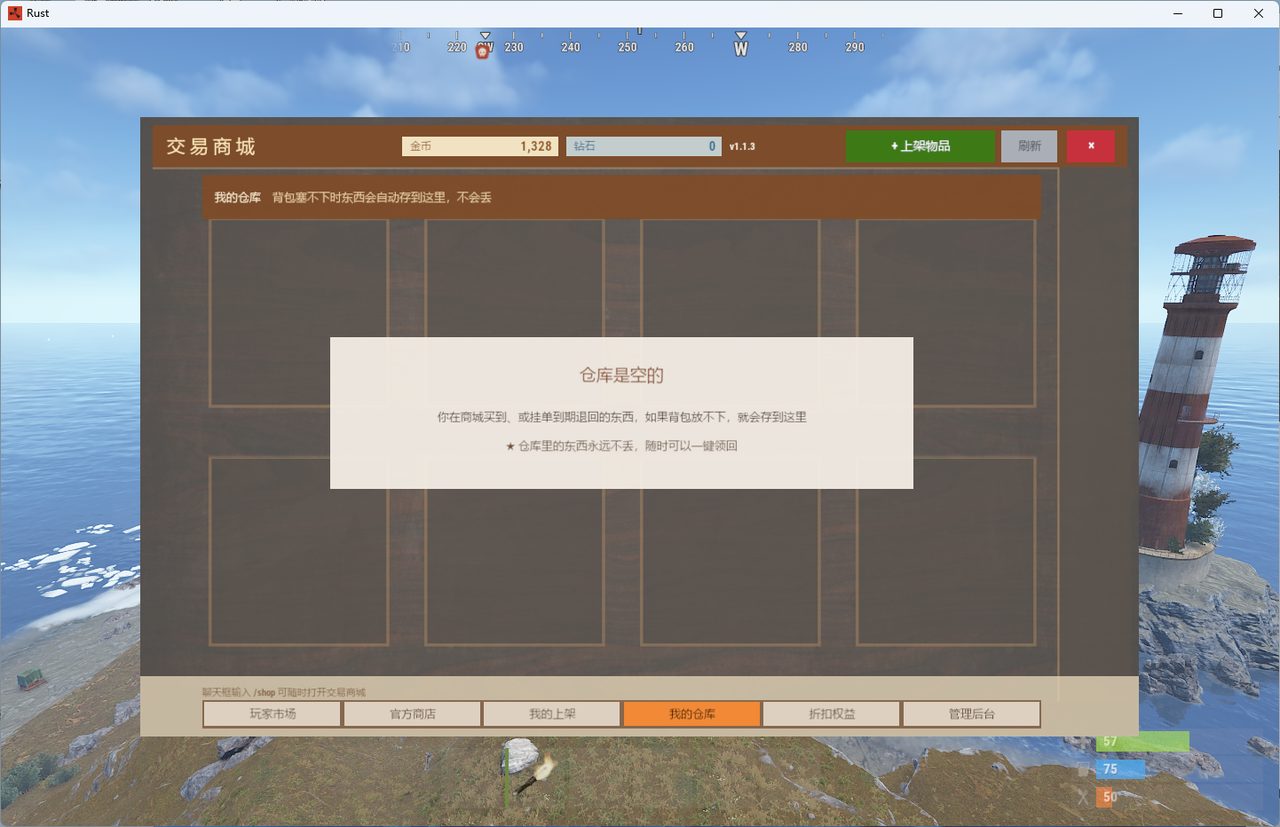Click the green health bar showing 57
Screen dimensions: 1280x827
1143,741
